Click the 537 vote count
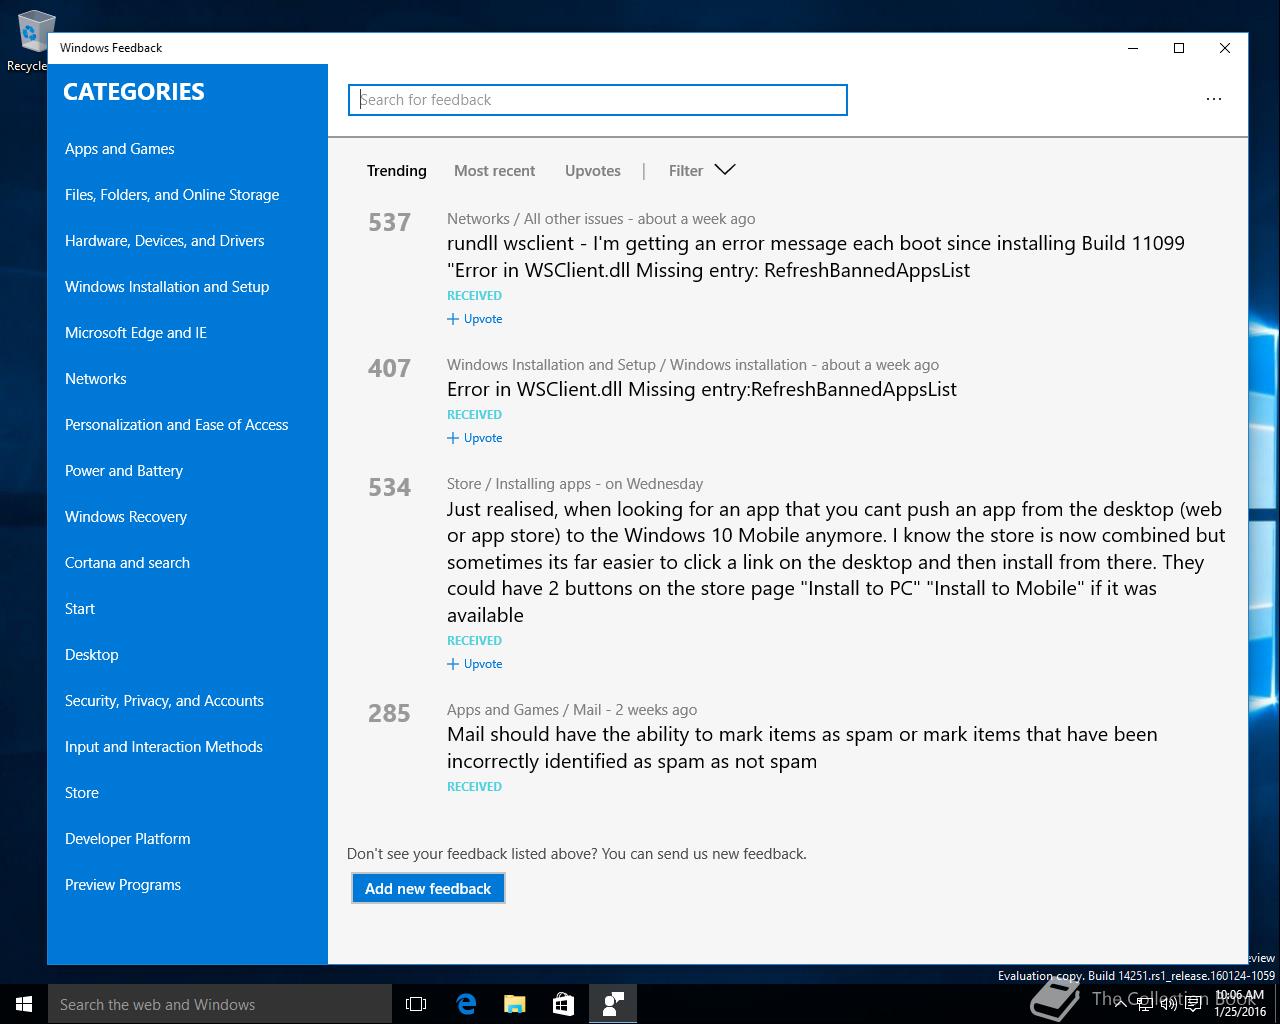 tap(389, 222)
